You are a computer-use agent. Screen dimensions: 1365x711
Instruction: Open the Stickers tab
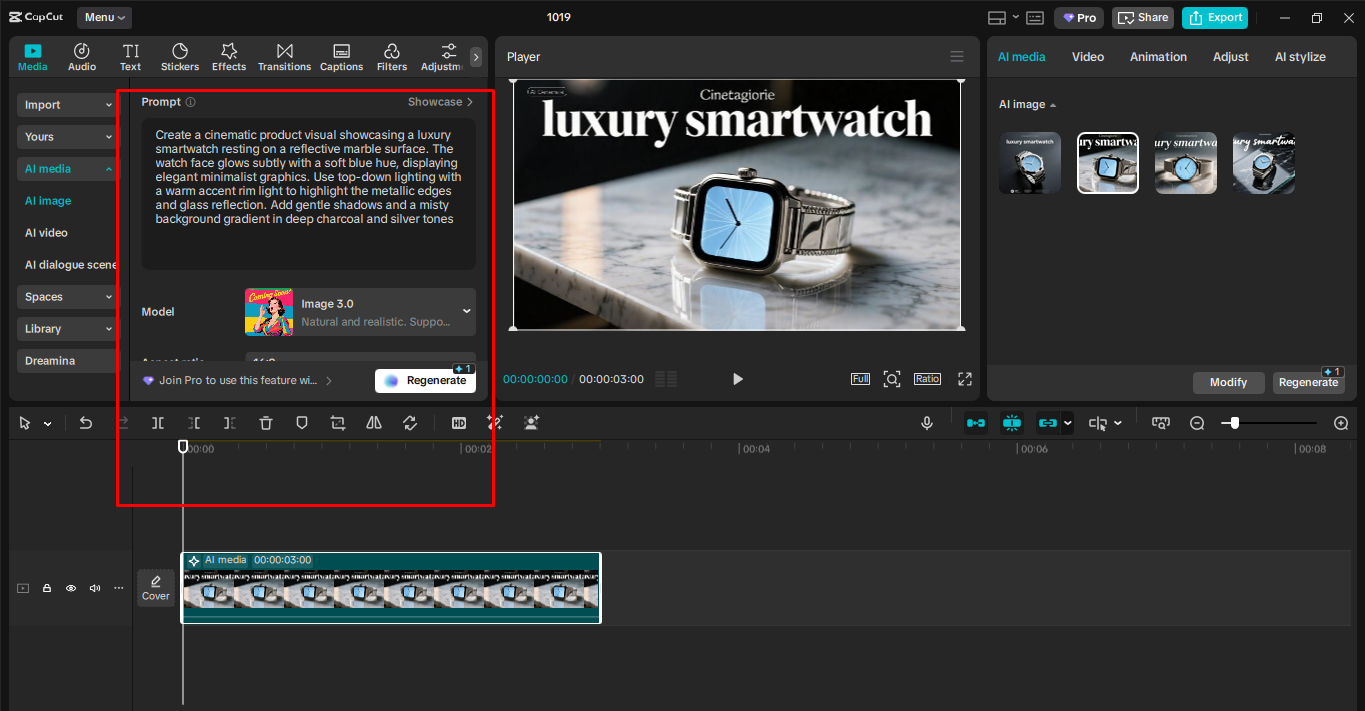tap(180, 57)
